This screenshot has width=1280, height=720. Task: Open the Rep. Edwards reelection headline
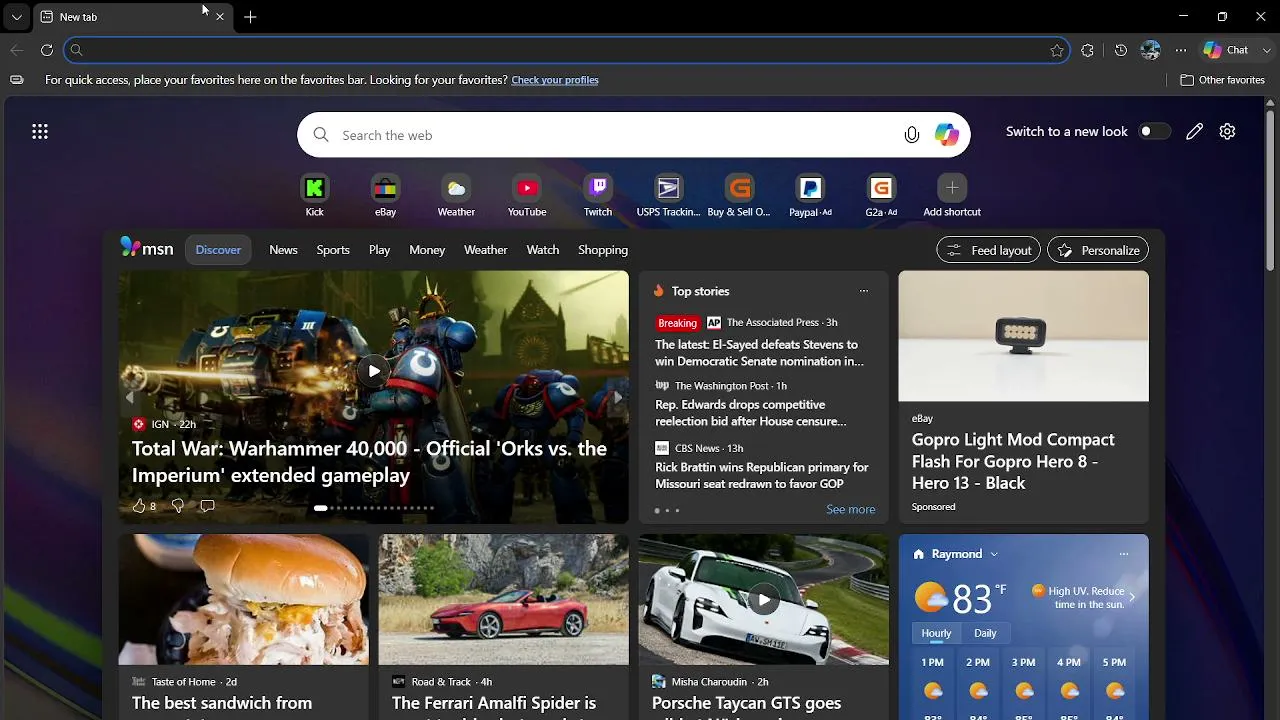[751, 413]
